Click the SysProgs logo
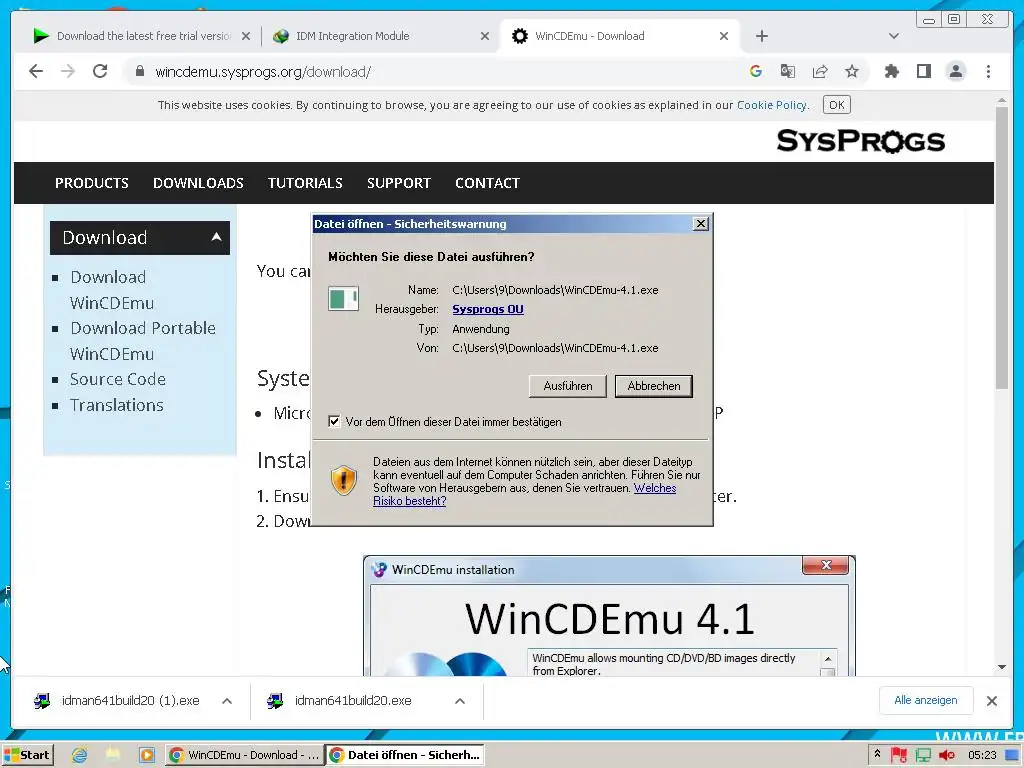1024x768 pixels. pos(861,140)
